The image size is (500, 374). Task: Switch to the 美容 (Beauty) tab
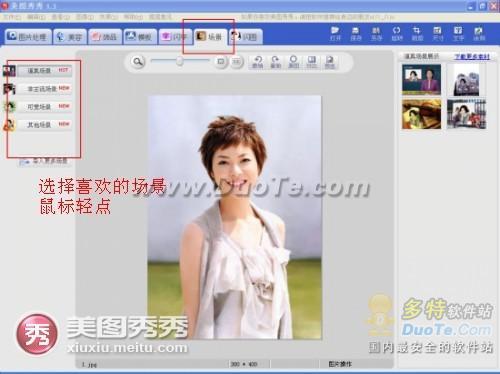pos(69,37)
